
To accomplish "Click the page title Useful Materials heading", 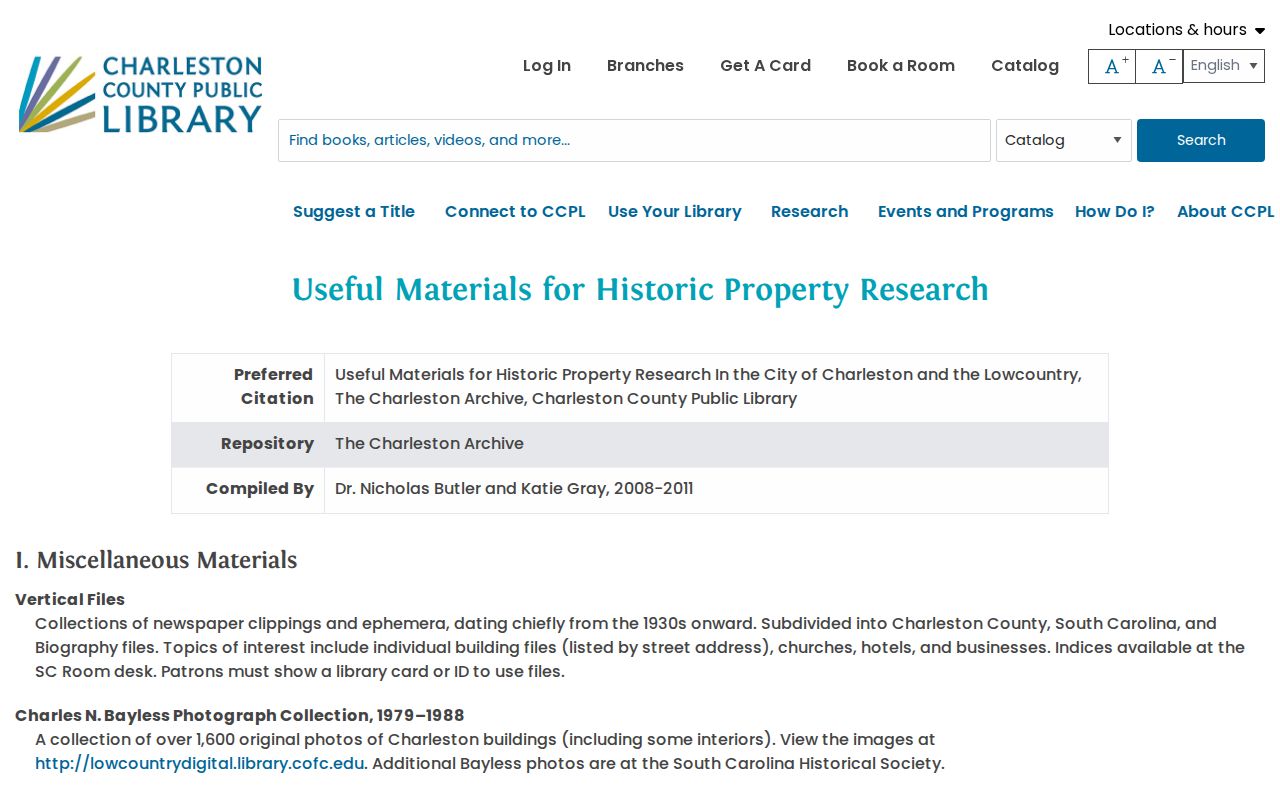I will (640, 289).
